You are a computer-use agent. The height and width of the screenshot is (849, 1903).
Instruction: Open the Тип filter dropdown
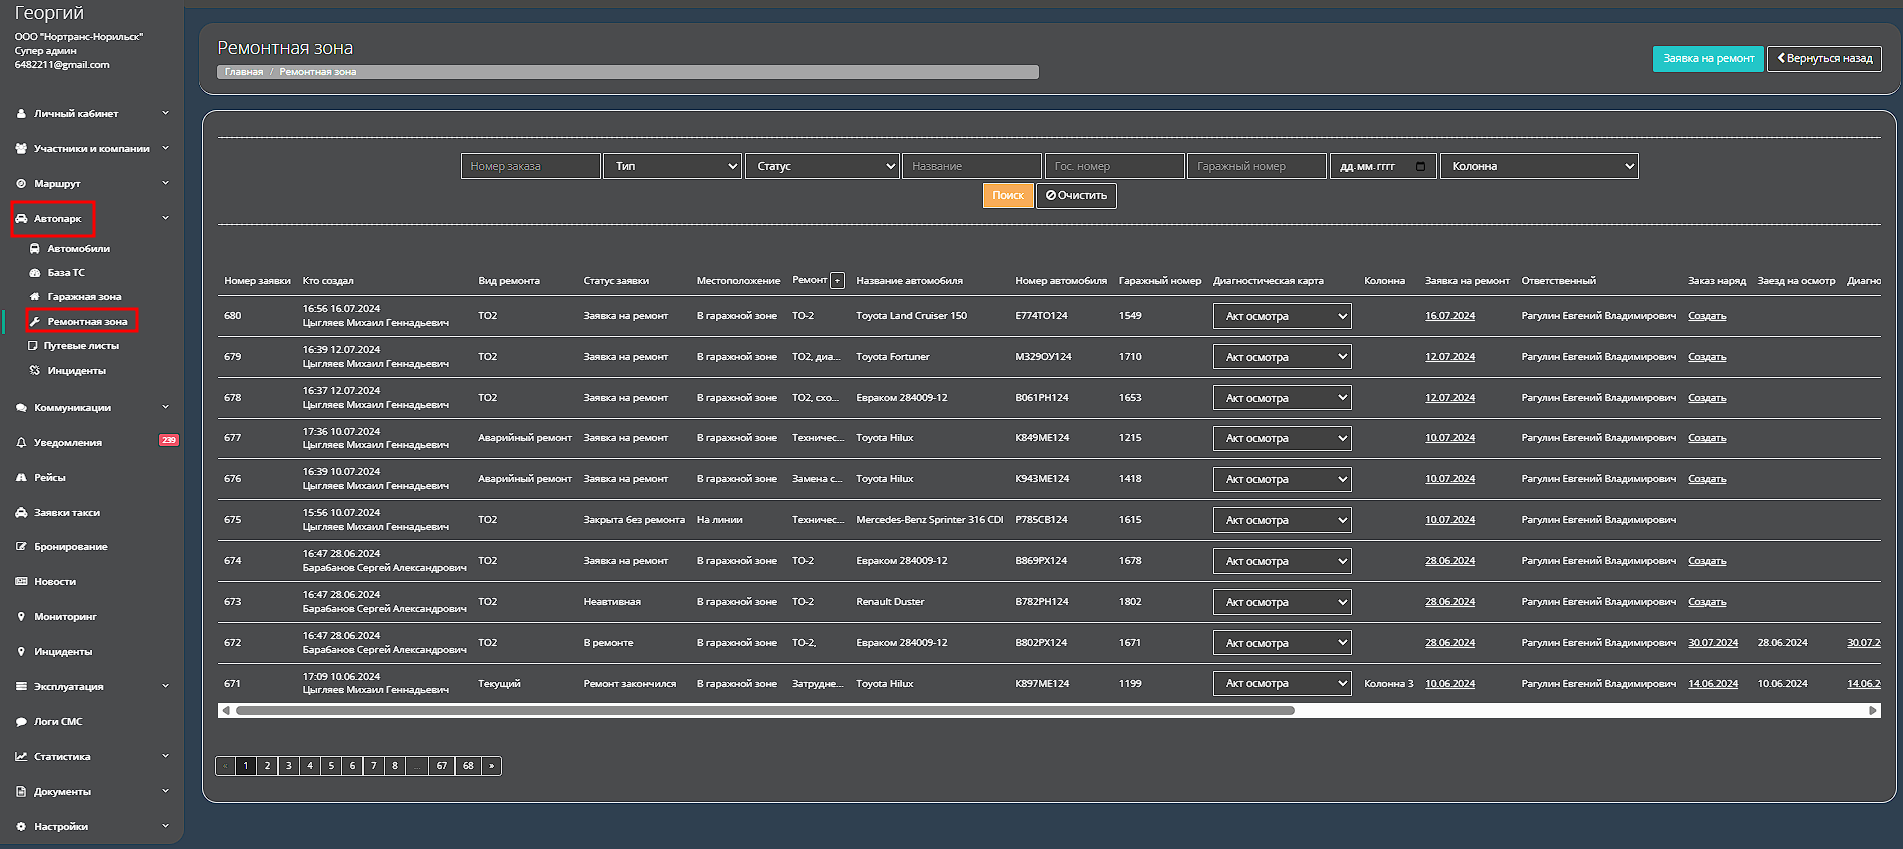pos(672,167)
